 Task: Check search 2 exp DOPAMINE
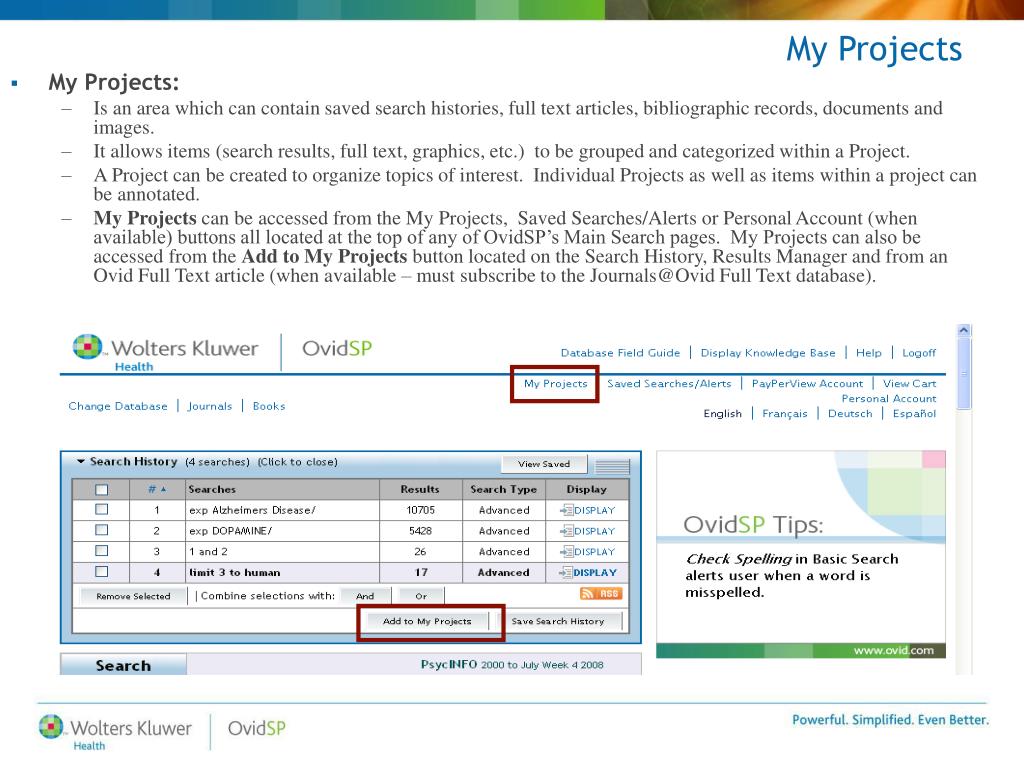101,530
